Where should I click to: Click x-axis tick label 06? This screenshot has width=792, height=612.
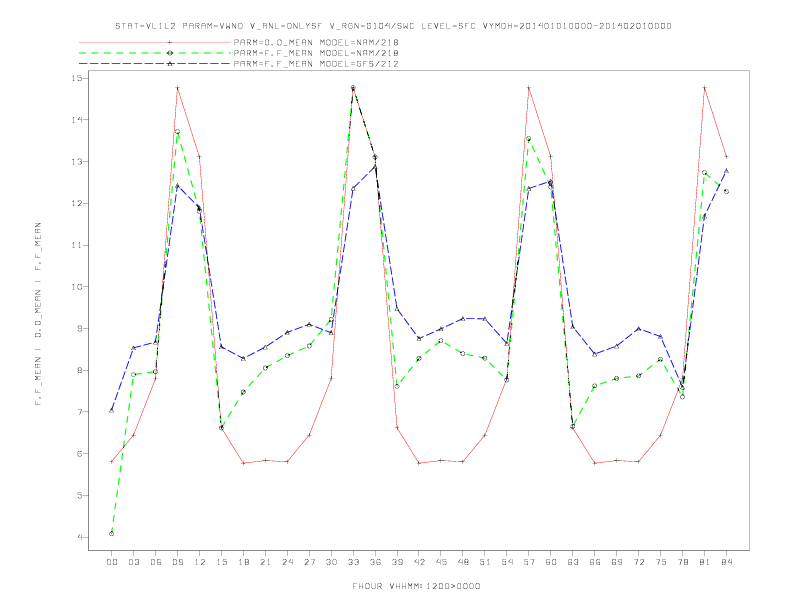pos(156,562)
